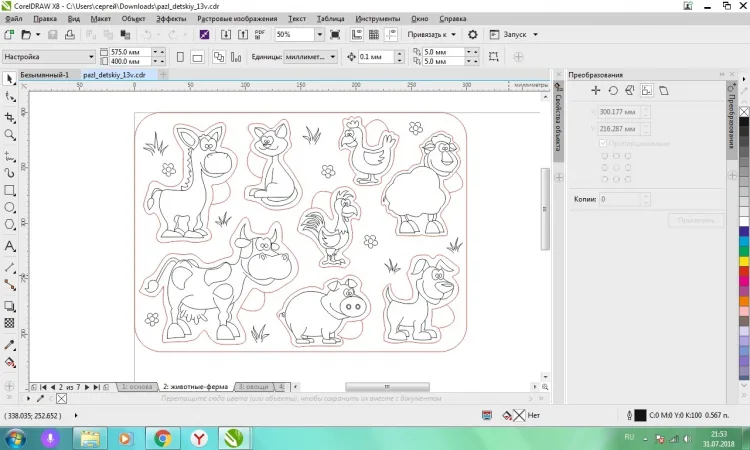Toggle show guidelines button
Image resolution: width=750 pixels, height=450 pixels.
point(391,34)
